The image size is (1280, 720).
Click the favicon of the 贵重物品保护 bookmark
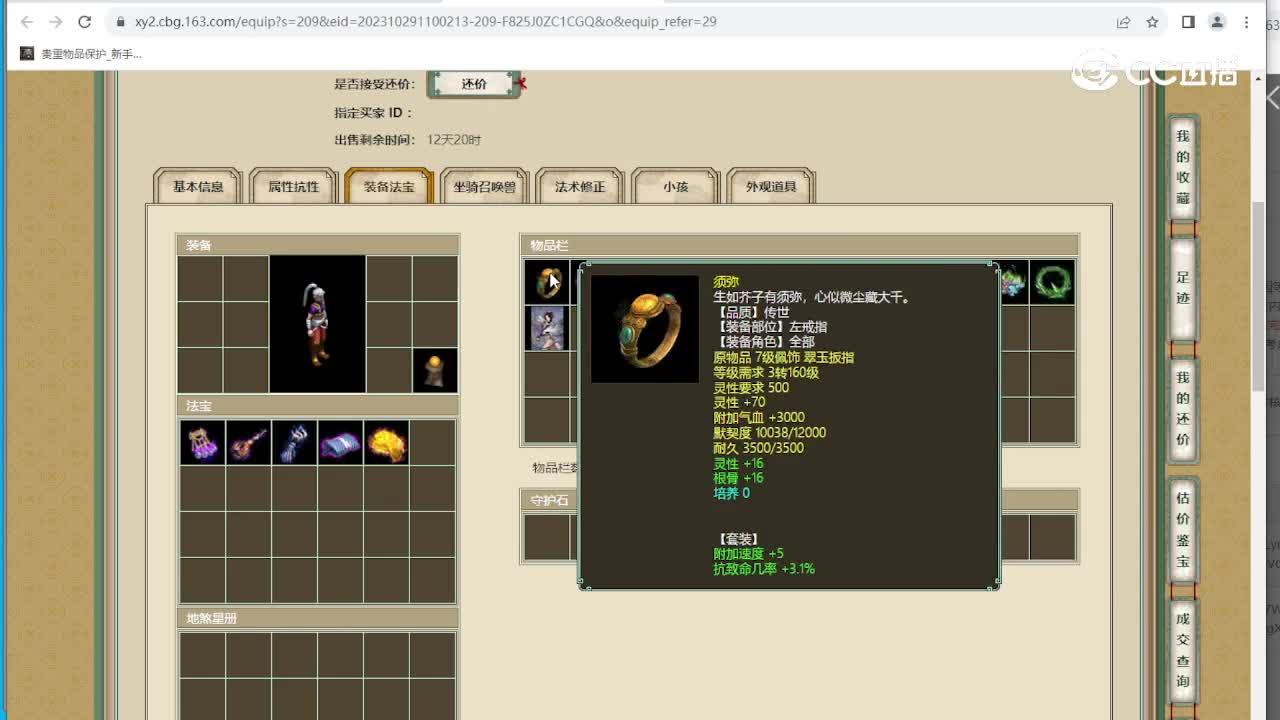pyautogui.click(x=27, y=54)
